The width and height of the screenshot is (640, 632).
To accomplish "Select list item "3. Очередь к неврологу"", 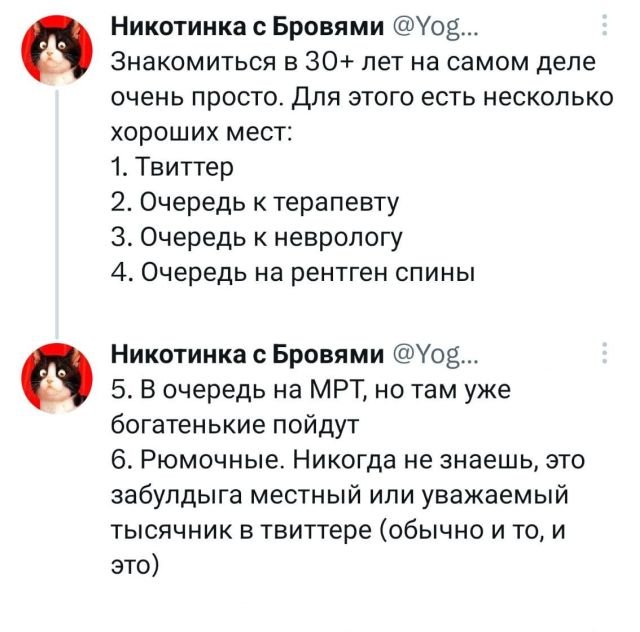I will pyautogui.click(x=258, y=237).
